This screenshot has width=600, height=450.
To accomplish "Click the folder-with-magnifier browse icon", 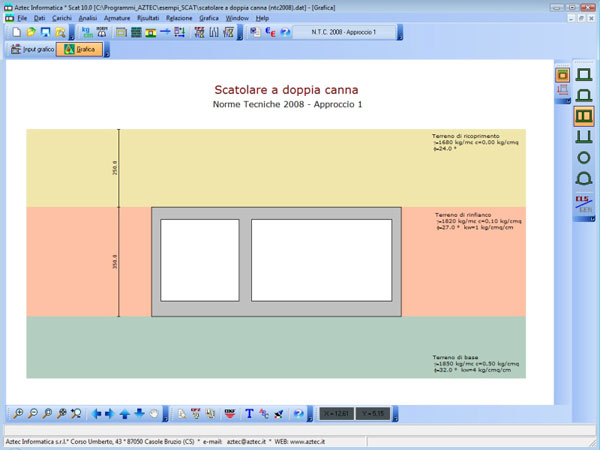I will pos(60,33).
